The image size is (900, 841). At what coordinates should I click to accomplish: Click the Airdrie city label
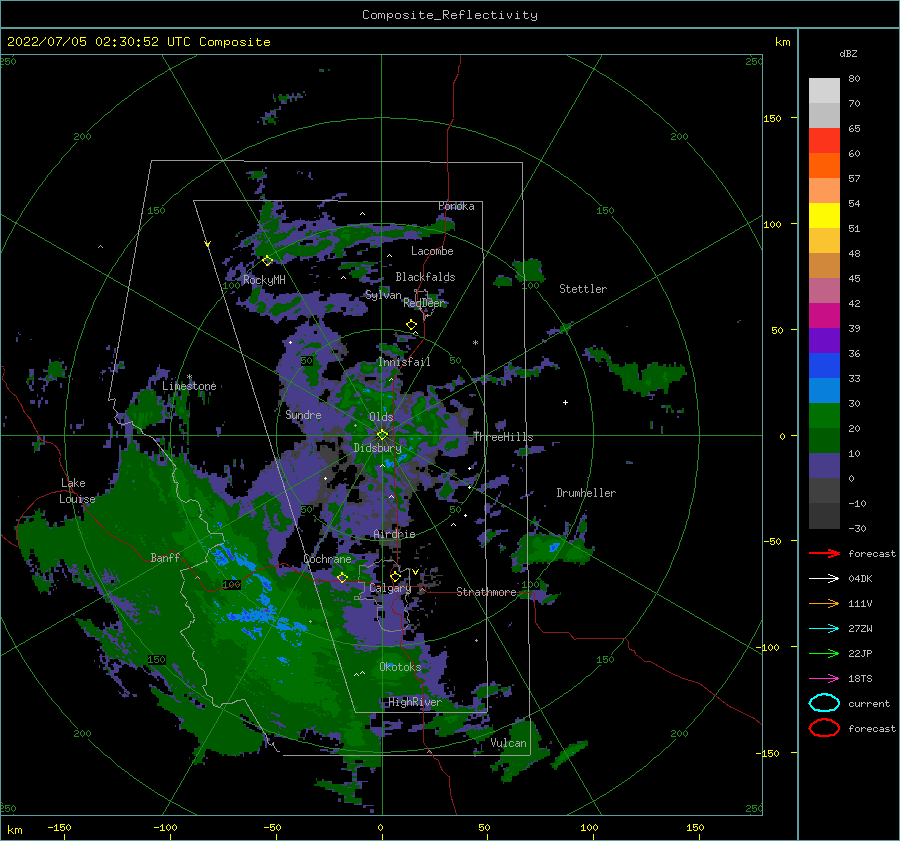[x=394, y=534]
